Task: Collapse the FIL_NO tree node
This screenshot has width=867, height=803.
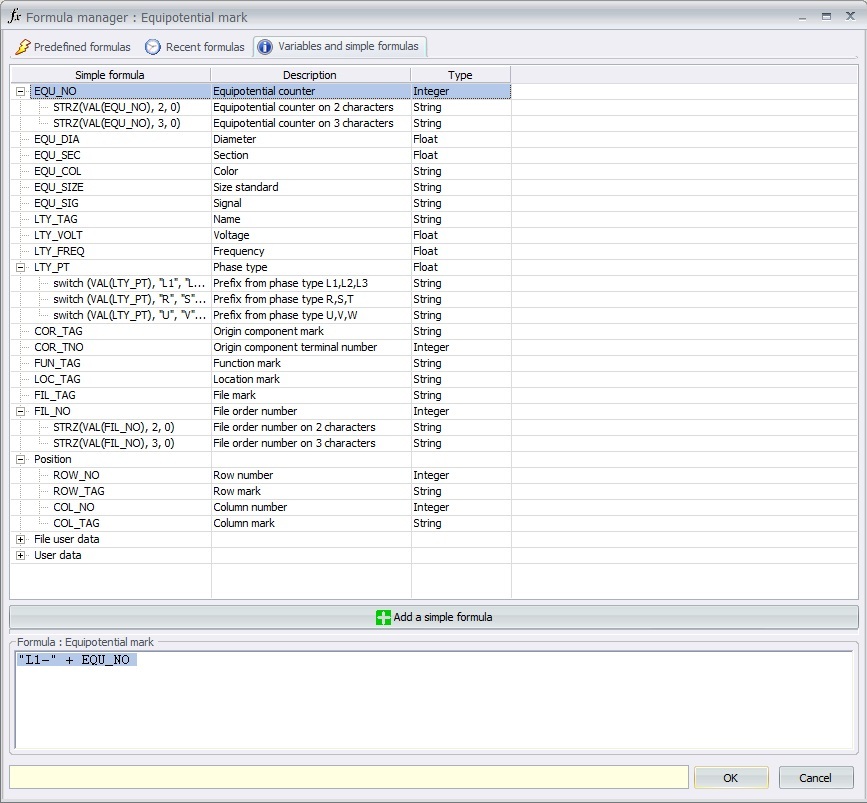Action: pos(21,411)
